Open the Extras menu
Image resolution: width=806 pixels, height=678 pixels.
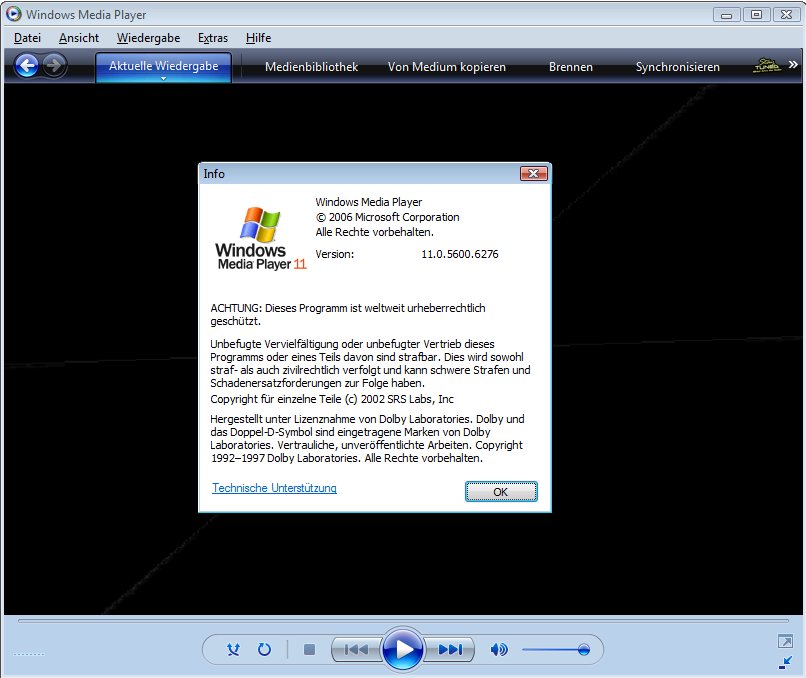tap(212, 38)
